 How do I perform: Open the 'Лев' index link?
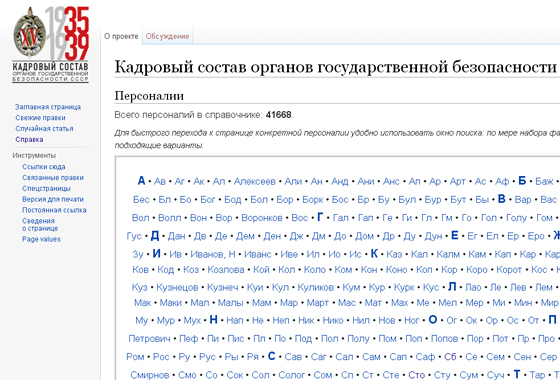pos(518,288)
